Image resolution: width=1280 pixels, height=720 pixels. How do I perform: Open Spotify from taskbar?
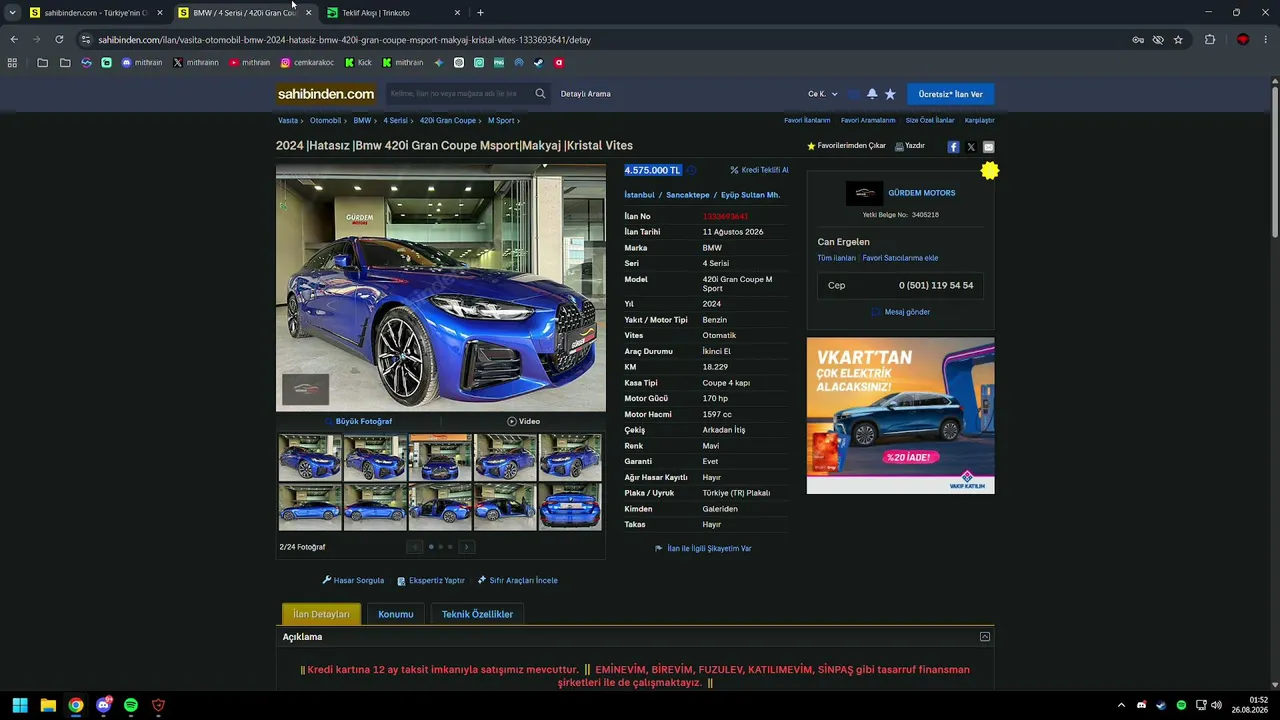coord(131,705)
